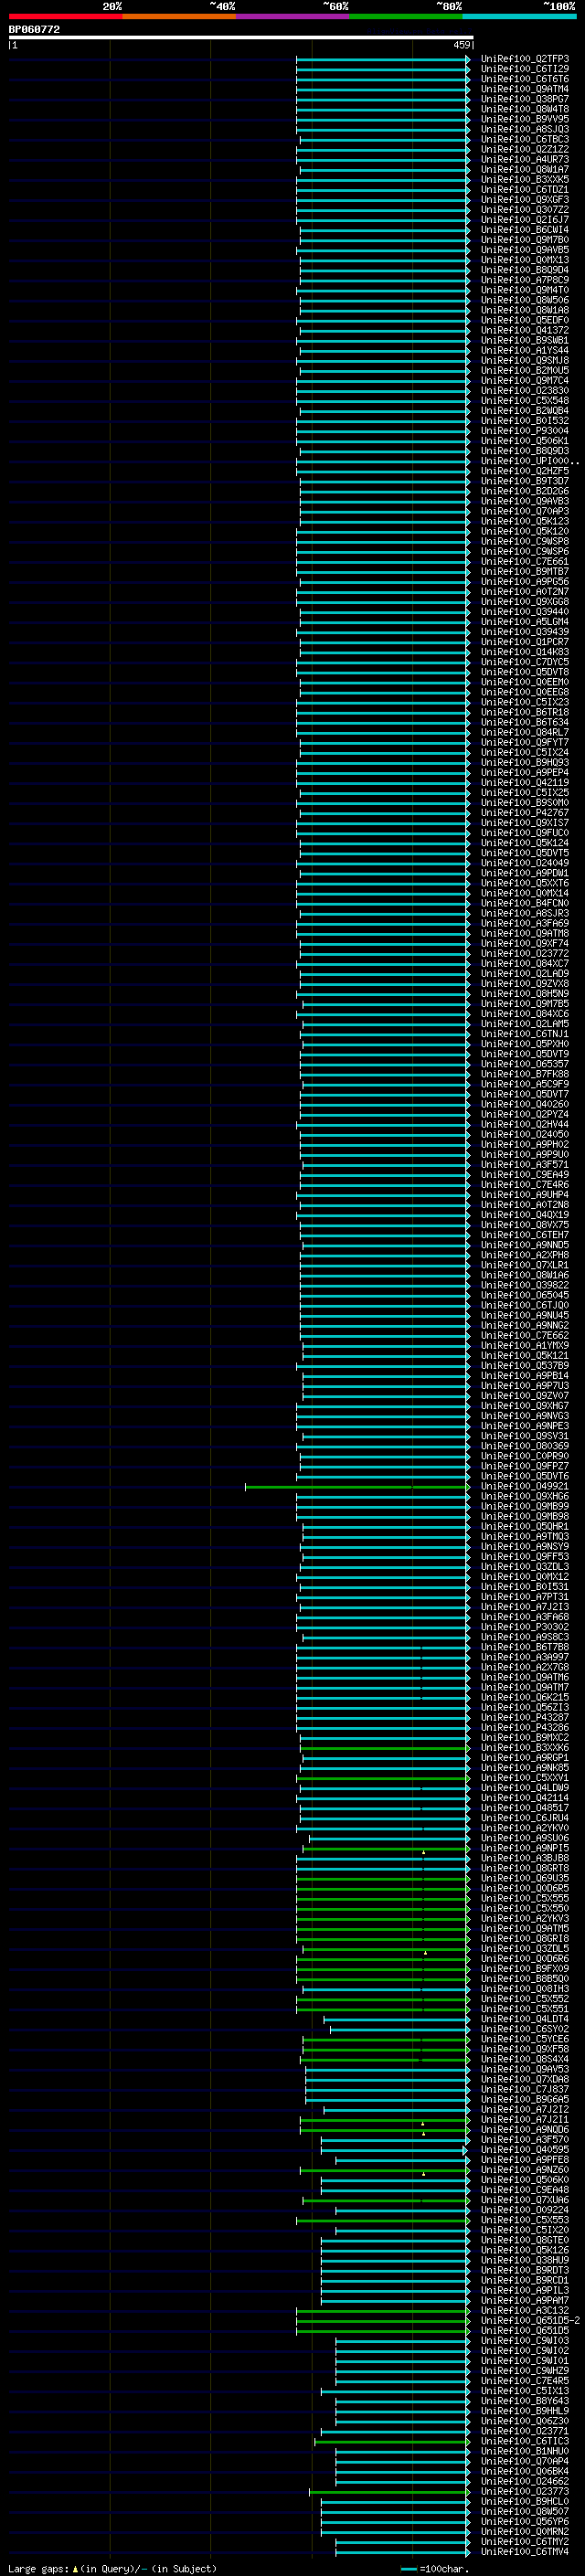
Task: Click the white query sequence ruler bar
Action: click(241, 38)
